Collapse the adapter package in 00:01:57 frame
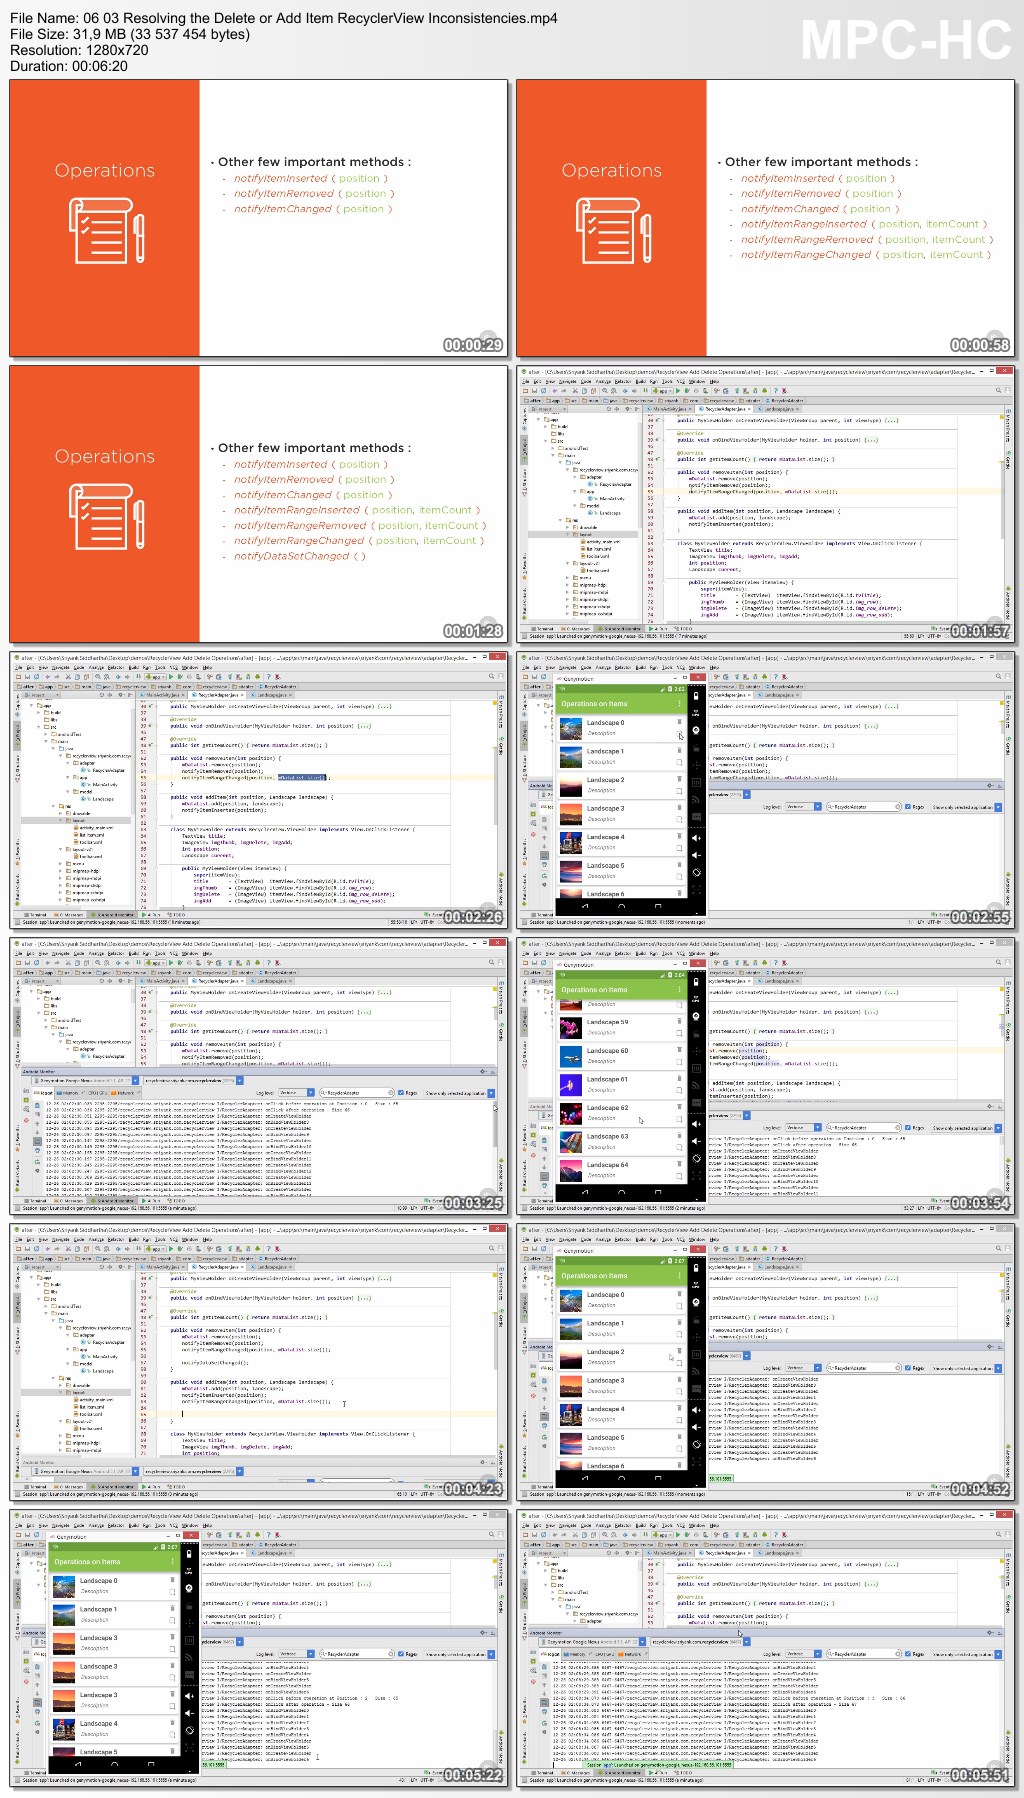Image resolution: width=1024 pixels, height=1798 pixels. pyautogui.click(x=575, y=477)
